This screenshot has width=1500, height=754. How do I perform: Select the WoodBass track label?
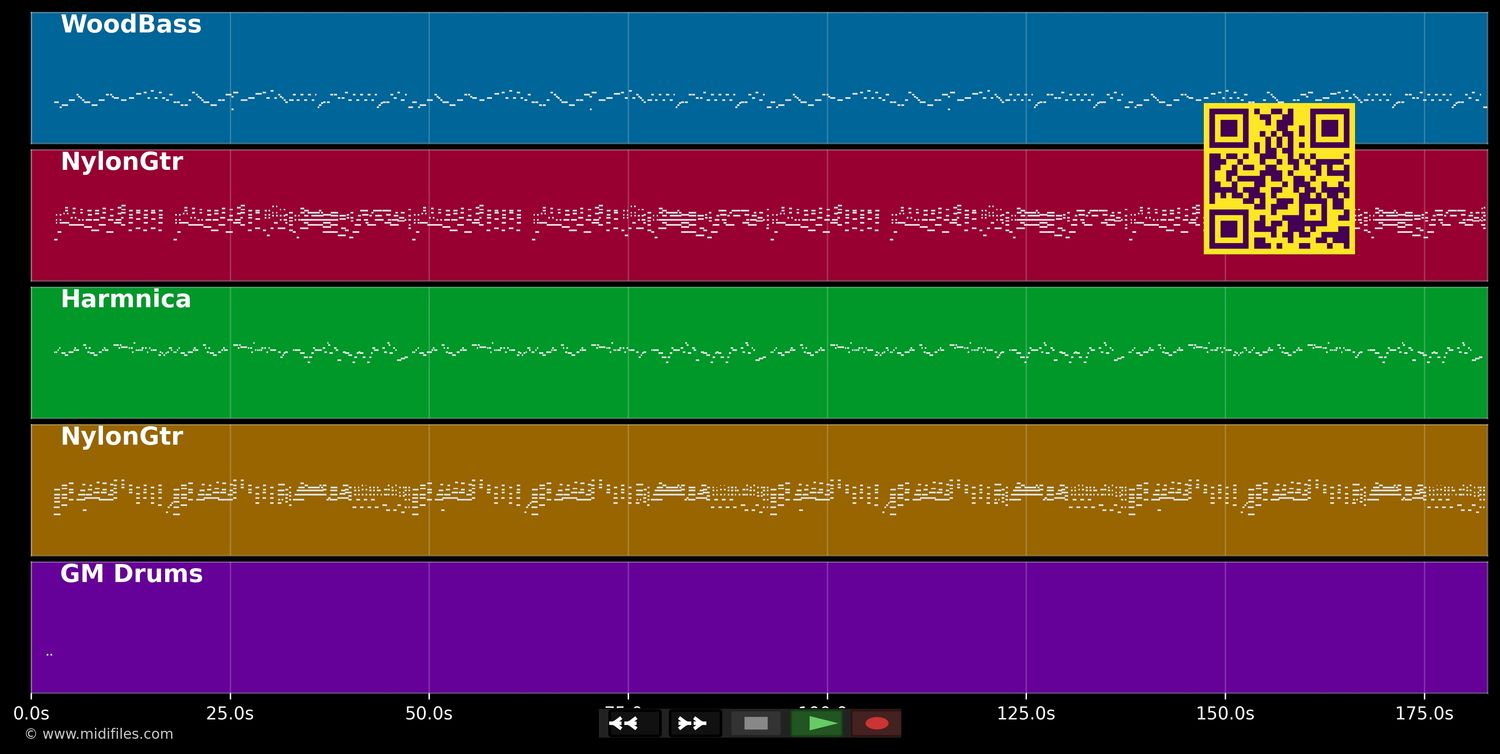131,25
